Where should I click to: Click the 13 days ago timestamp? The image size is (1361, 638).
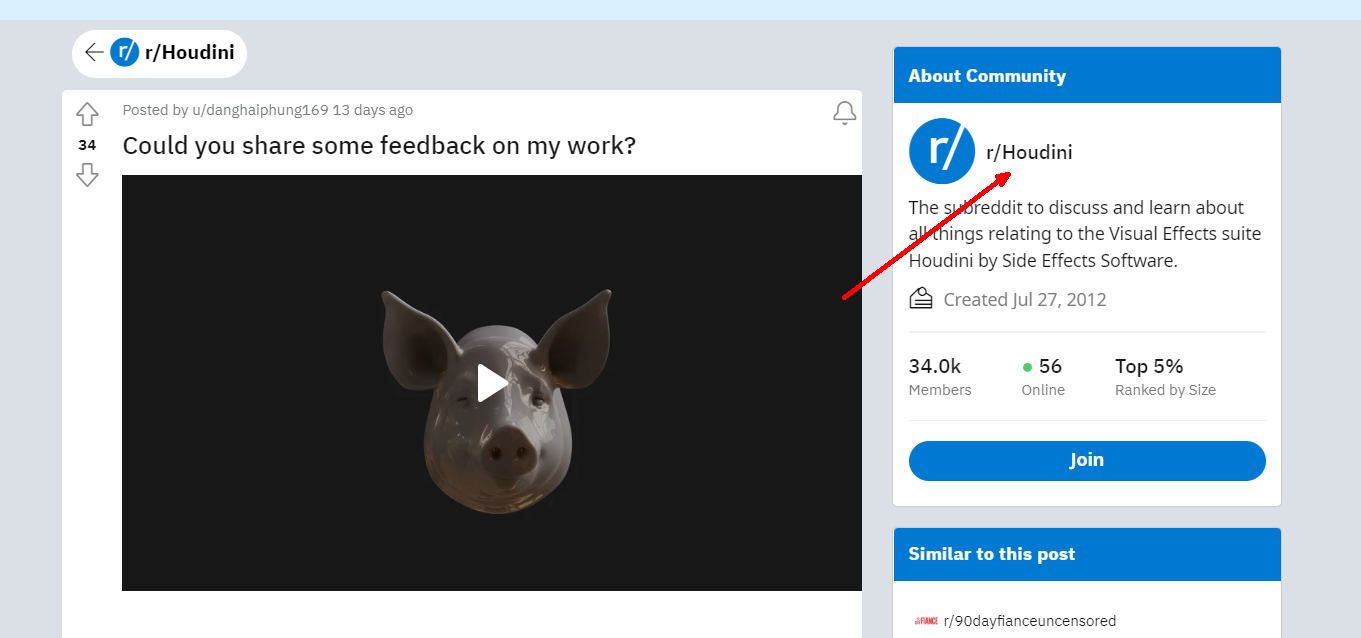(x=372, y=110)
